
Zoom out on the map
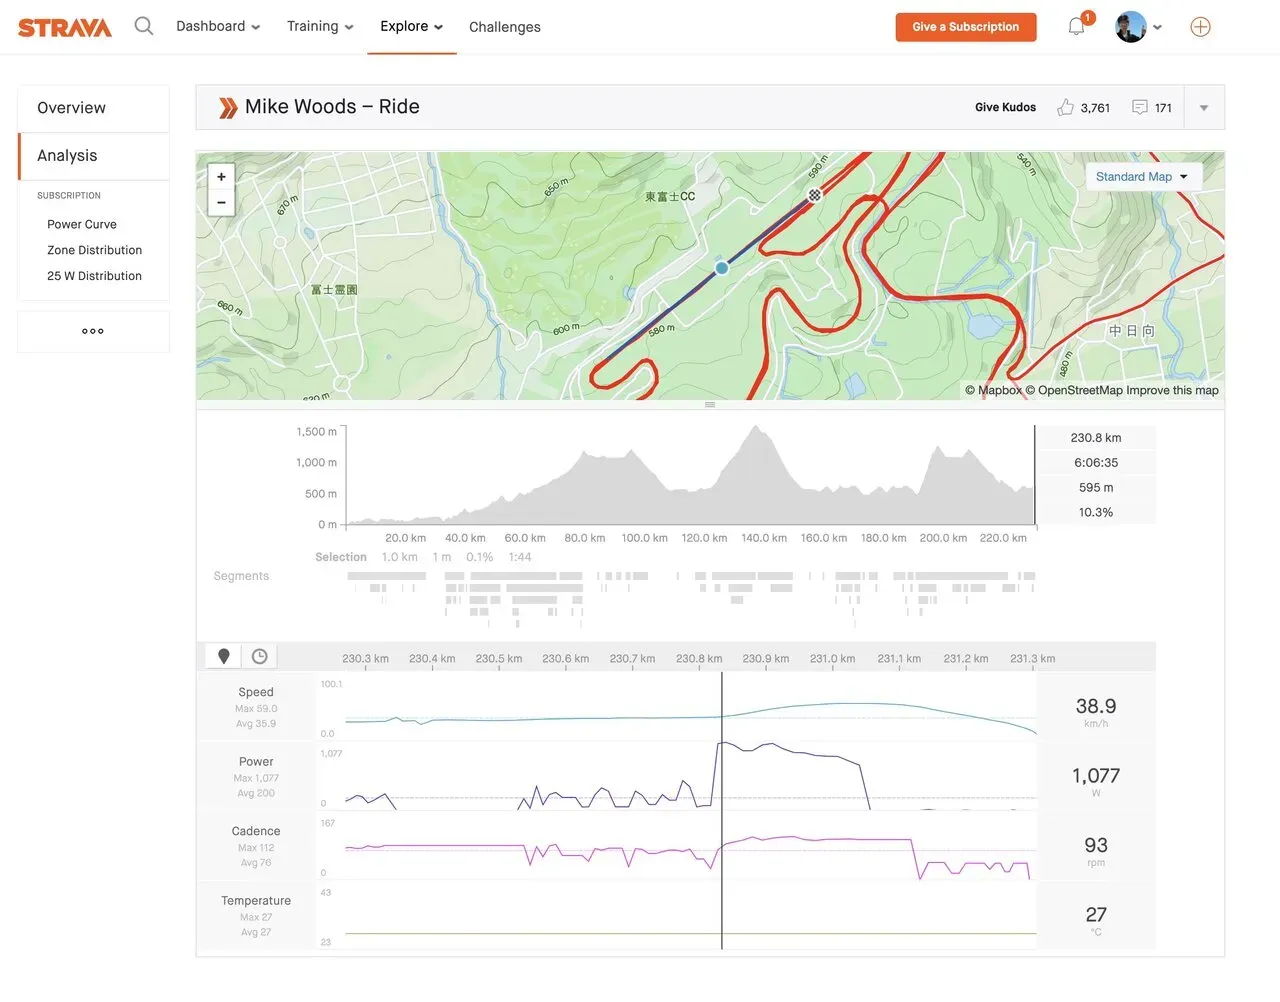click(x=221, y=203)
